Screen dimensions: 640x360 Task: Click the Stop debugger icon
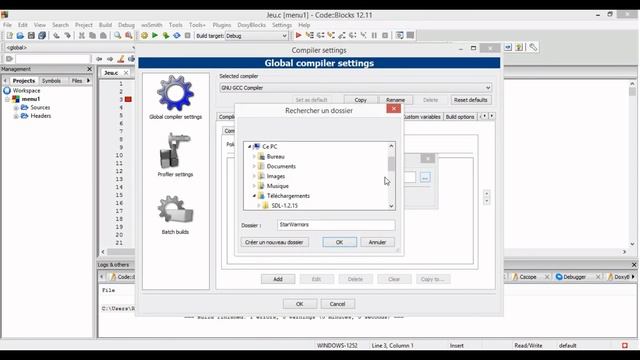[x=385, y=36]
